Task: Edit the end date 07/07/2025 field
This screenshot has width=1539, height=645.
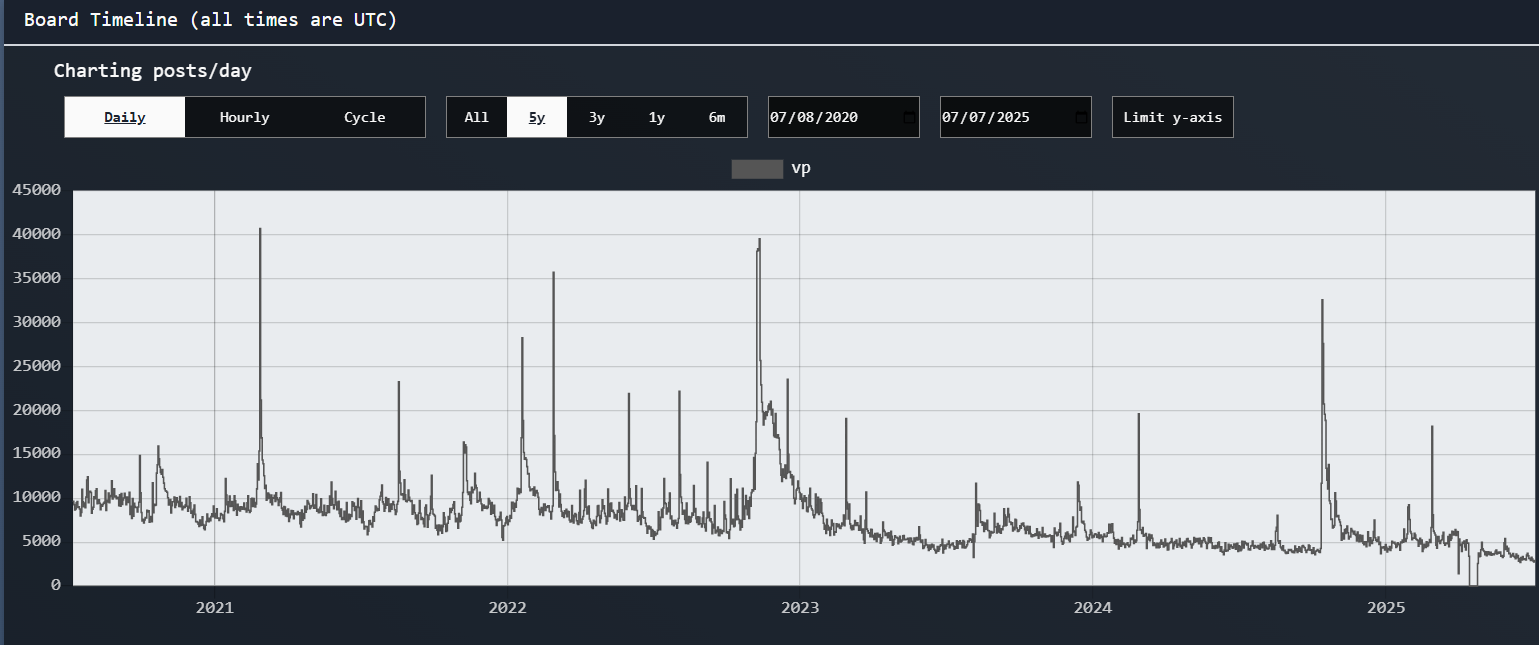Action: tap(1016, 117)
